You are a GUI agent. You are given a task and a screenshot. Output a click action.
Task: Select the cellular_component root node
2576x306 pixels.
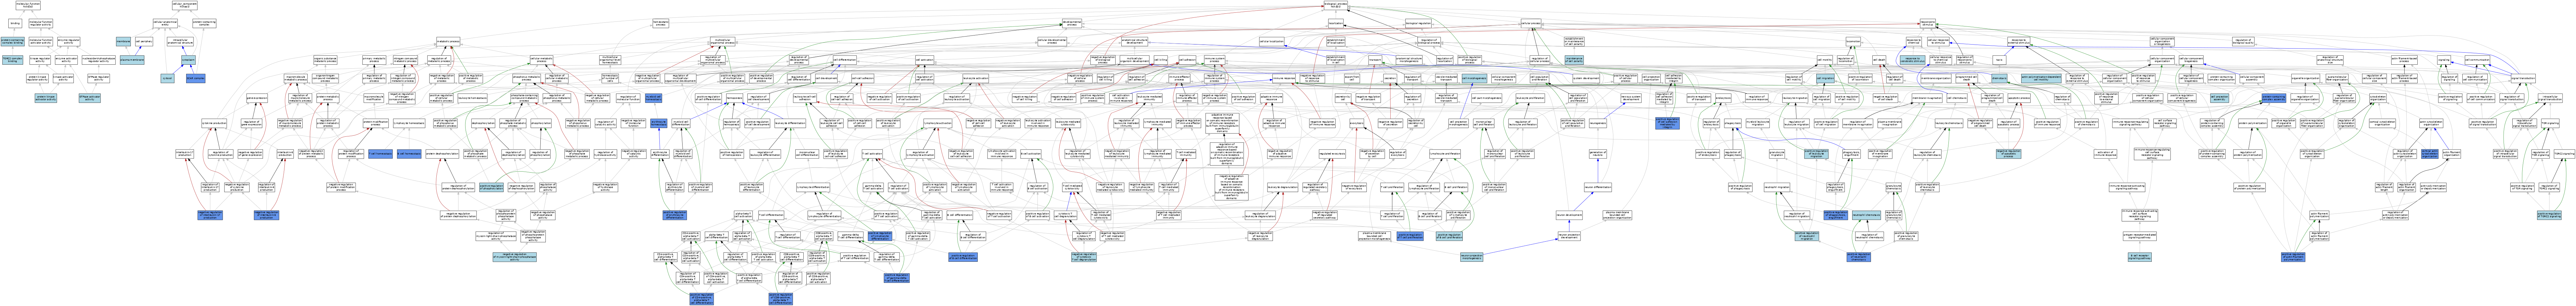[185, 5]
